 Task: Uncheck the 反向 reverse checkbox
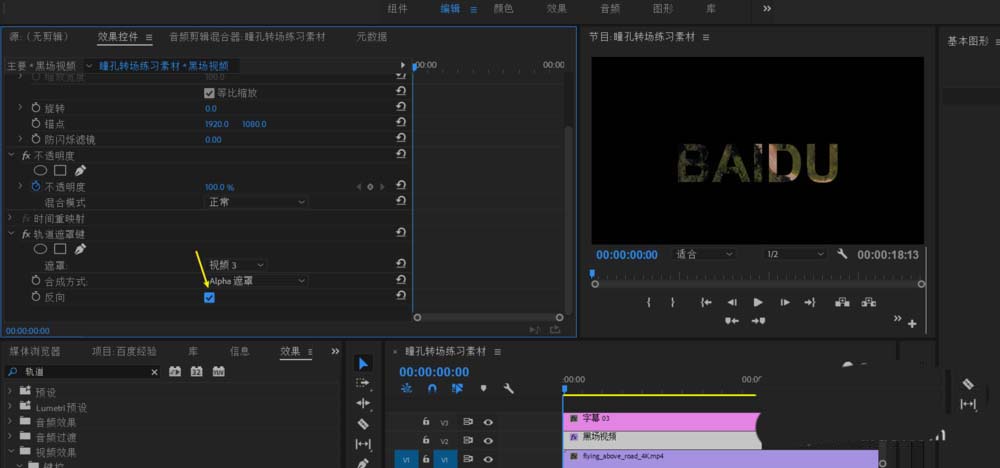point(209,298)
